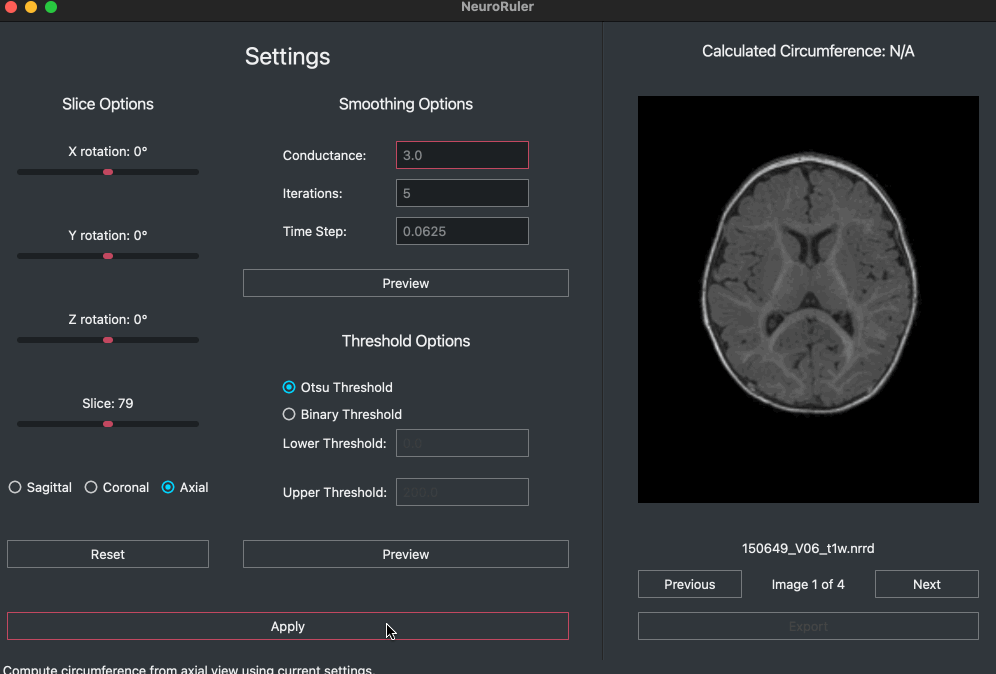Image resolution: width=996 pixels, height=674 pixels.
Task: Click the Threshold Options heading
Action: (x=406, y=341)
